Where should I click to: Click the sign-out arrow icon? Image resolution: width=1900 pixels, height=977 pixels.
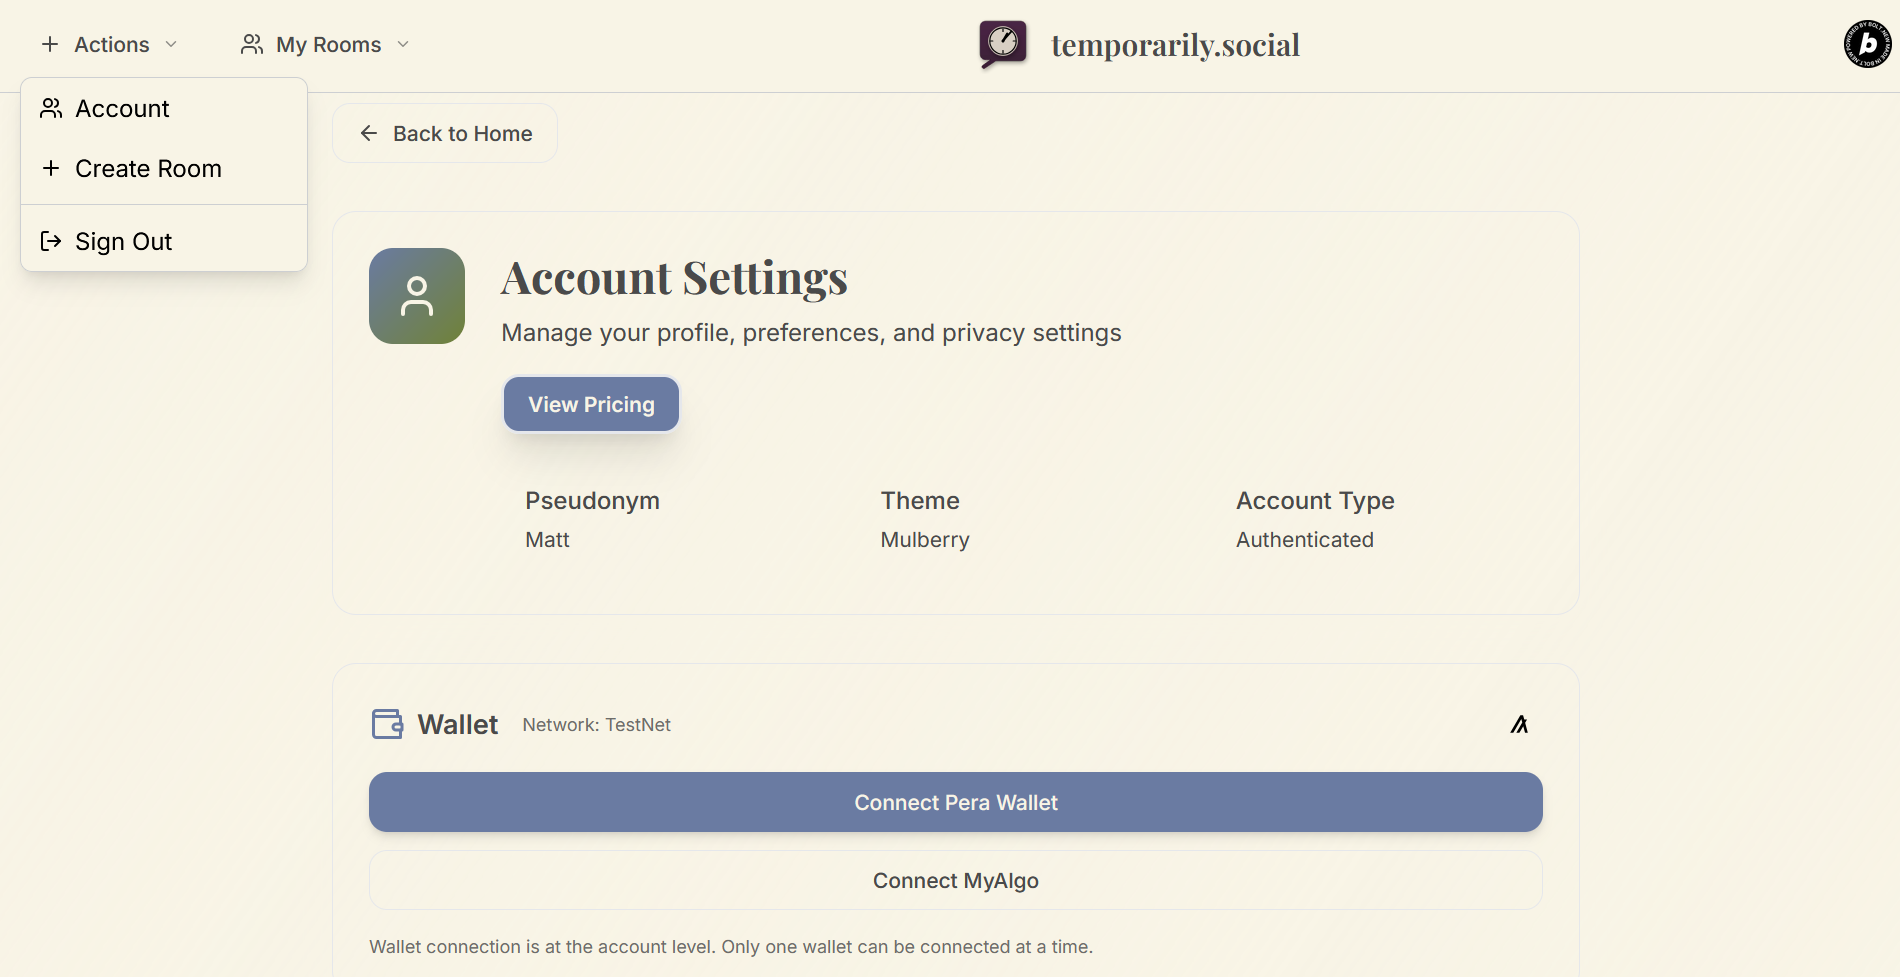[51, 241]
